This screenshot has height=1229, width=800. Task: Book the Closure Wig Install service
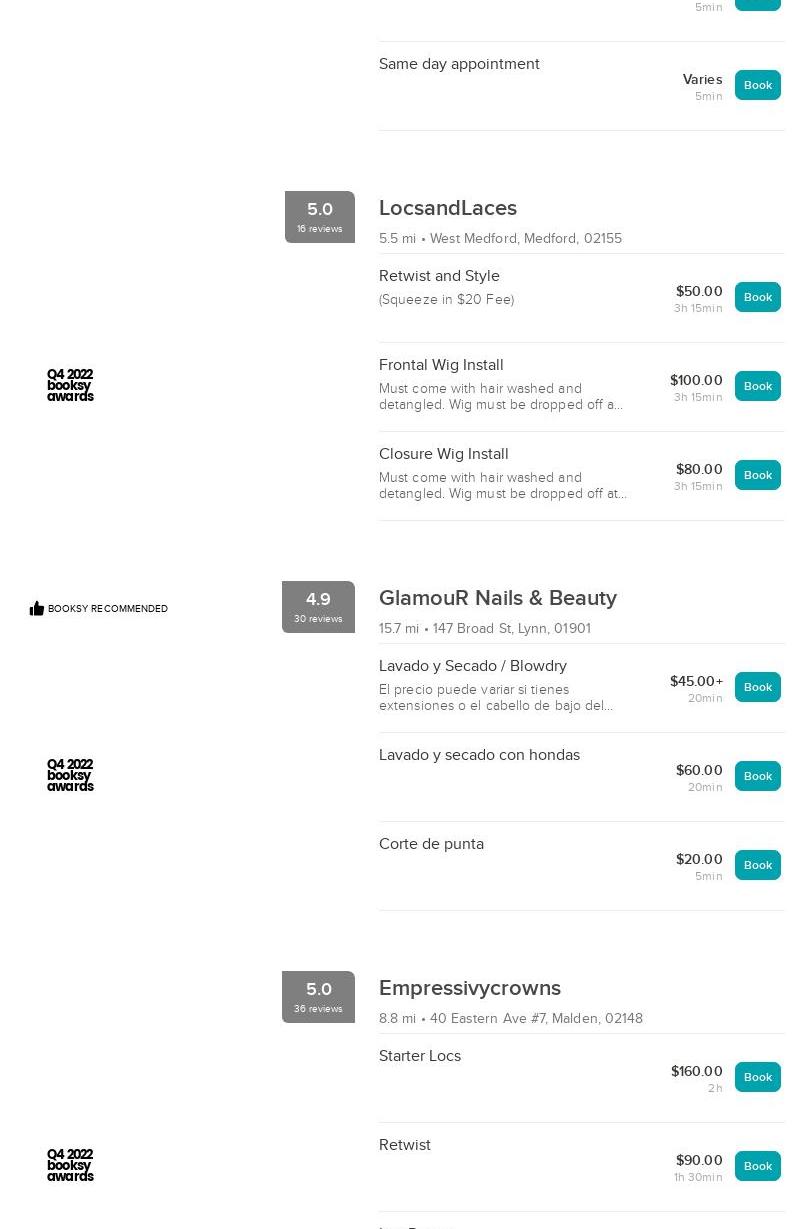(757, 475)
